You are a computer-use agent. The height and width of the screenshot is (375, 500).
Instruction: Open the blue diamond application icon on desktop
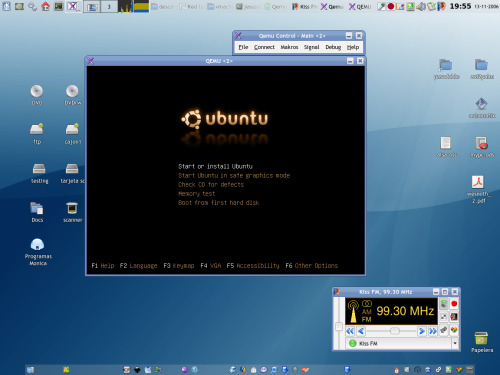click(x=482, y=107)
